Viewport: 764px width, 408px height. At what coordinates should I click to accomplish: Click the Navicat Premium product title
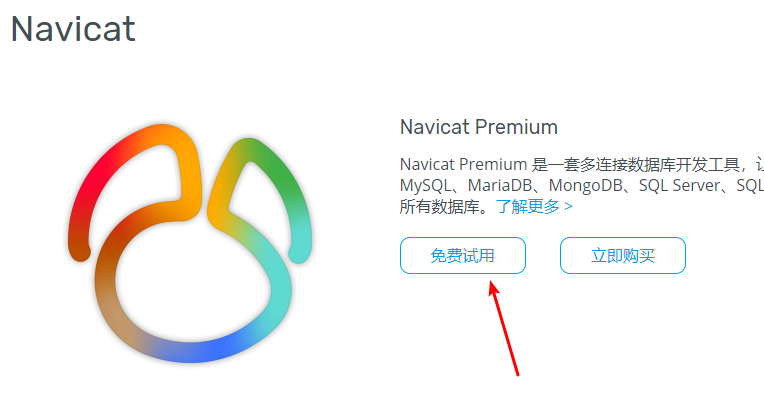[x=478, y=127]
